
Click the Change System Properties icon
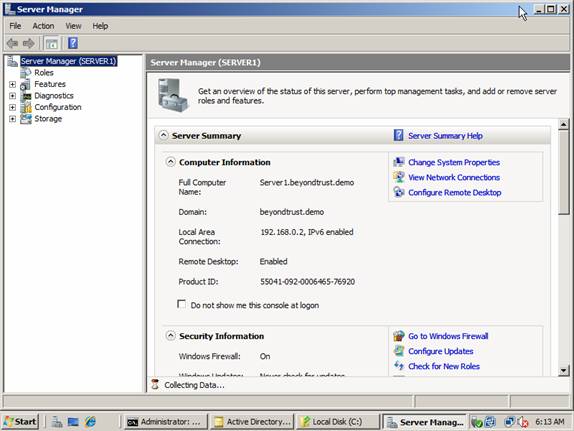(x=399, y=162)
